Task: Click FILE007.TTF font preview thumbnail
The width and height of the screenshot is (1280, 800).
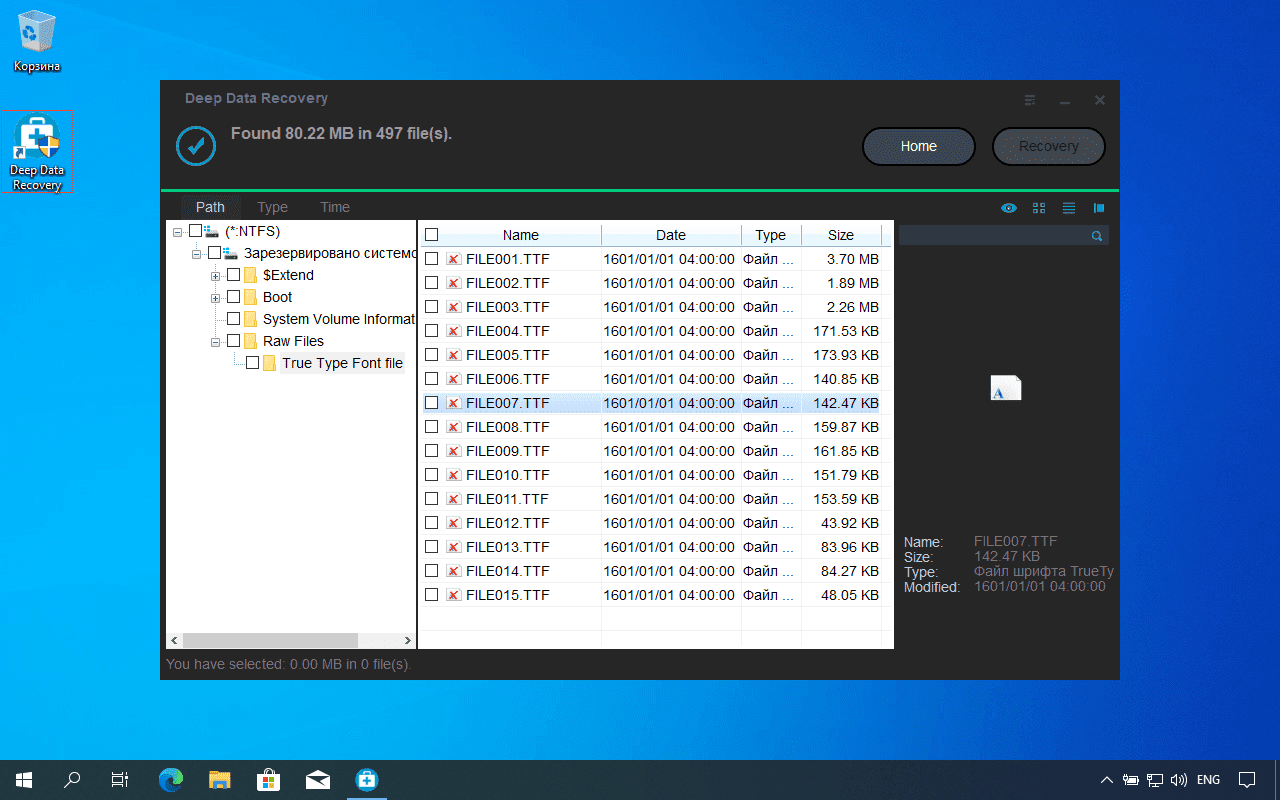Action: click(x=1005, y=388)
